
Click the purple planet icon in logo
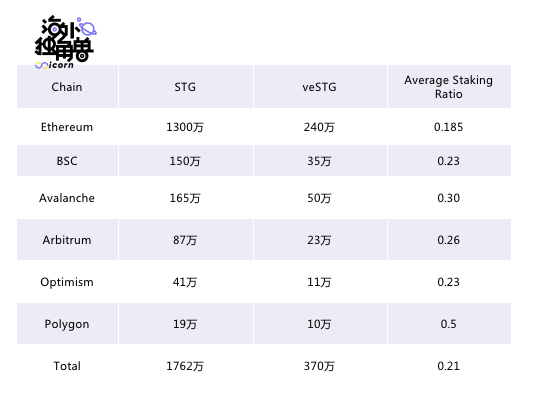pos(88,28)
